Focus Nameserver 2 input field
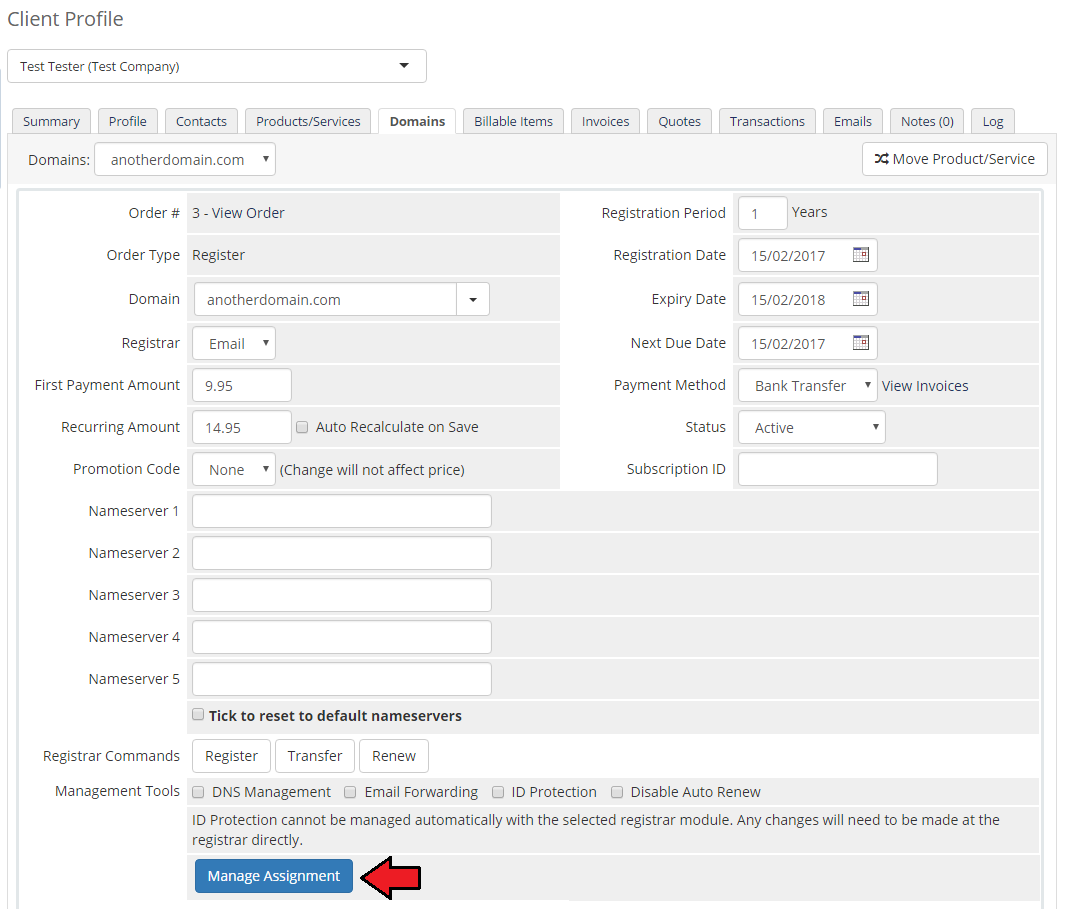 [x=342, y=553]
